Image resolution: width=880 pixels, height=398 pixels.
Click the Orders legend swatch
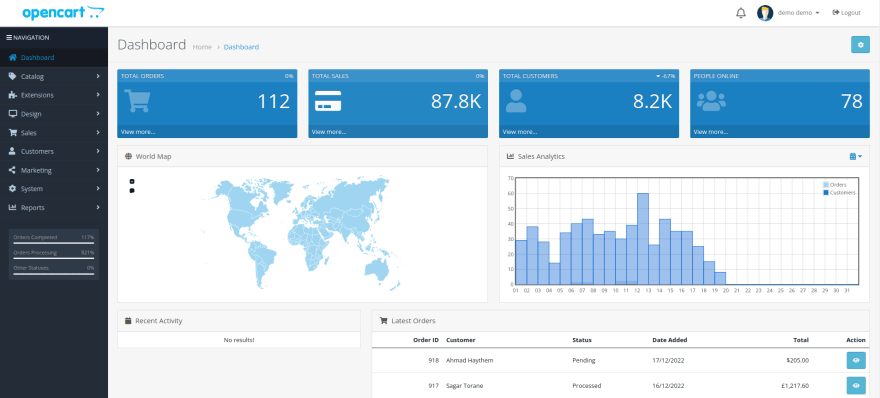click(826, 185)
